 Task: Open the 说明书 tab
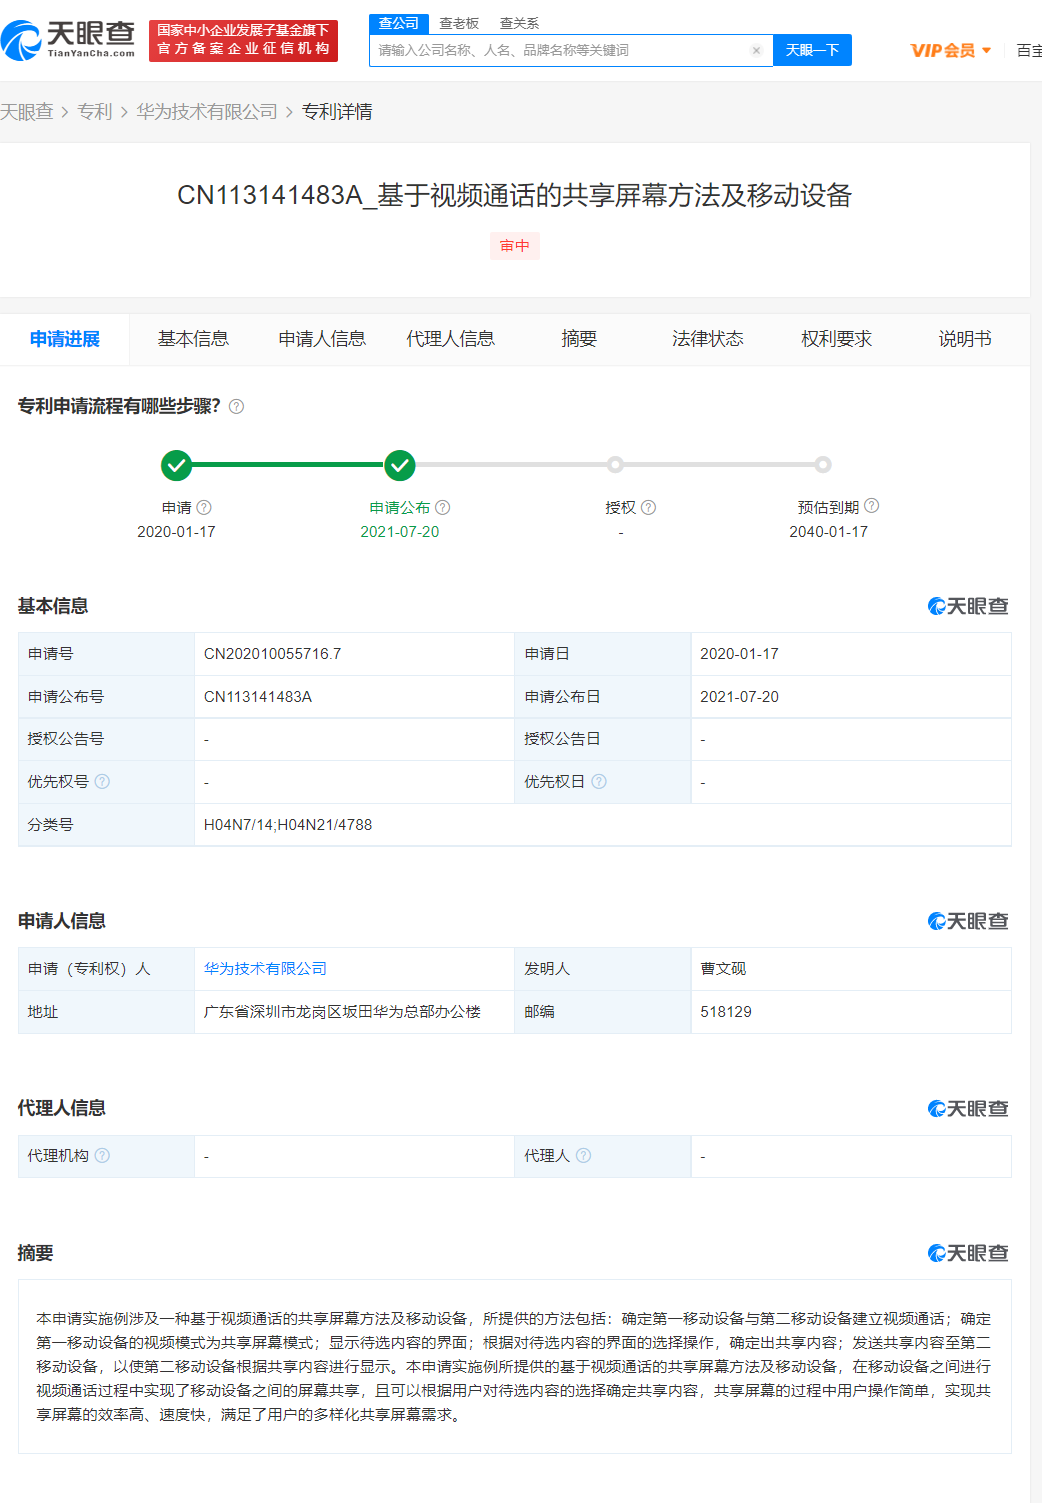click(x=965, y=339)
